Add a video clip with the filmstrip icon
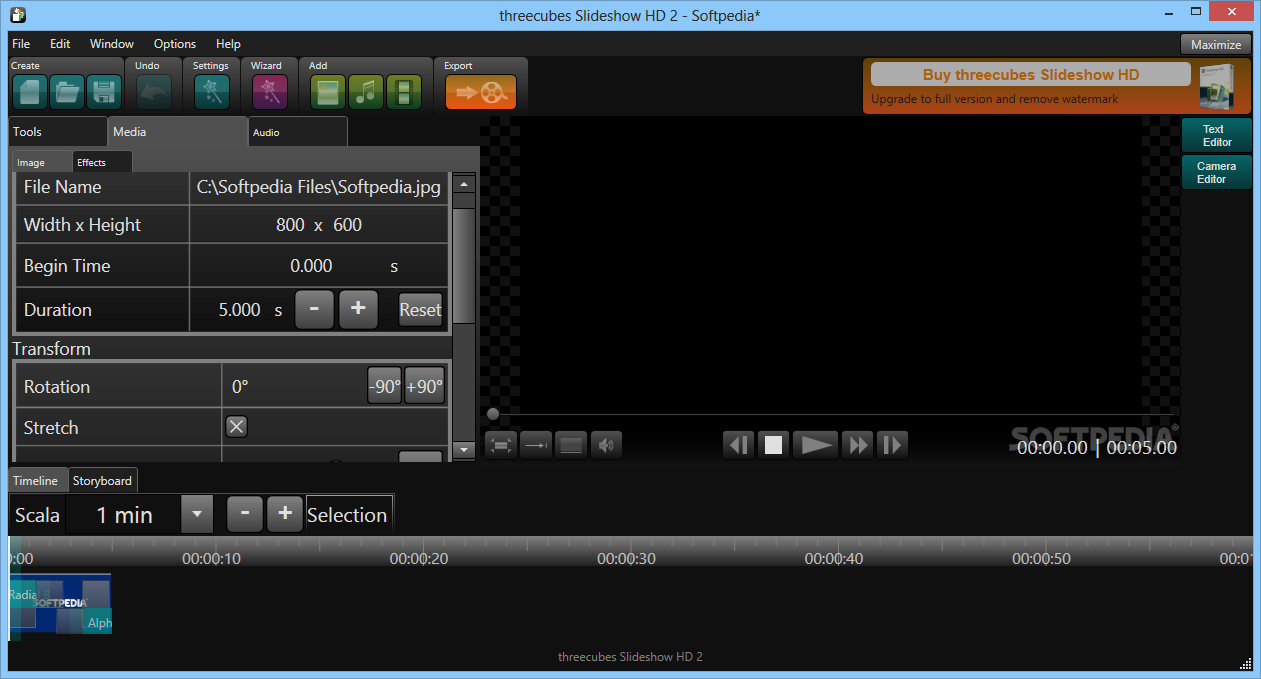The width and height of the screenshot is (1261, 679). coord(403,92)
